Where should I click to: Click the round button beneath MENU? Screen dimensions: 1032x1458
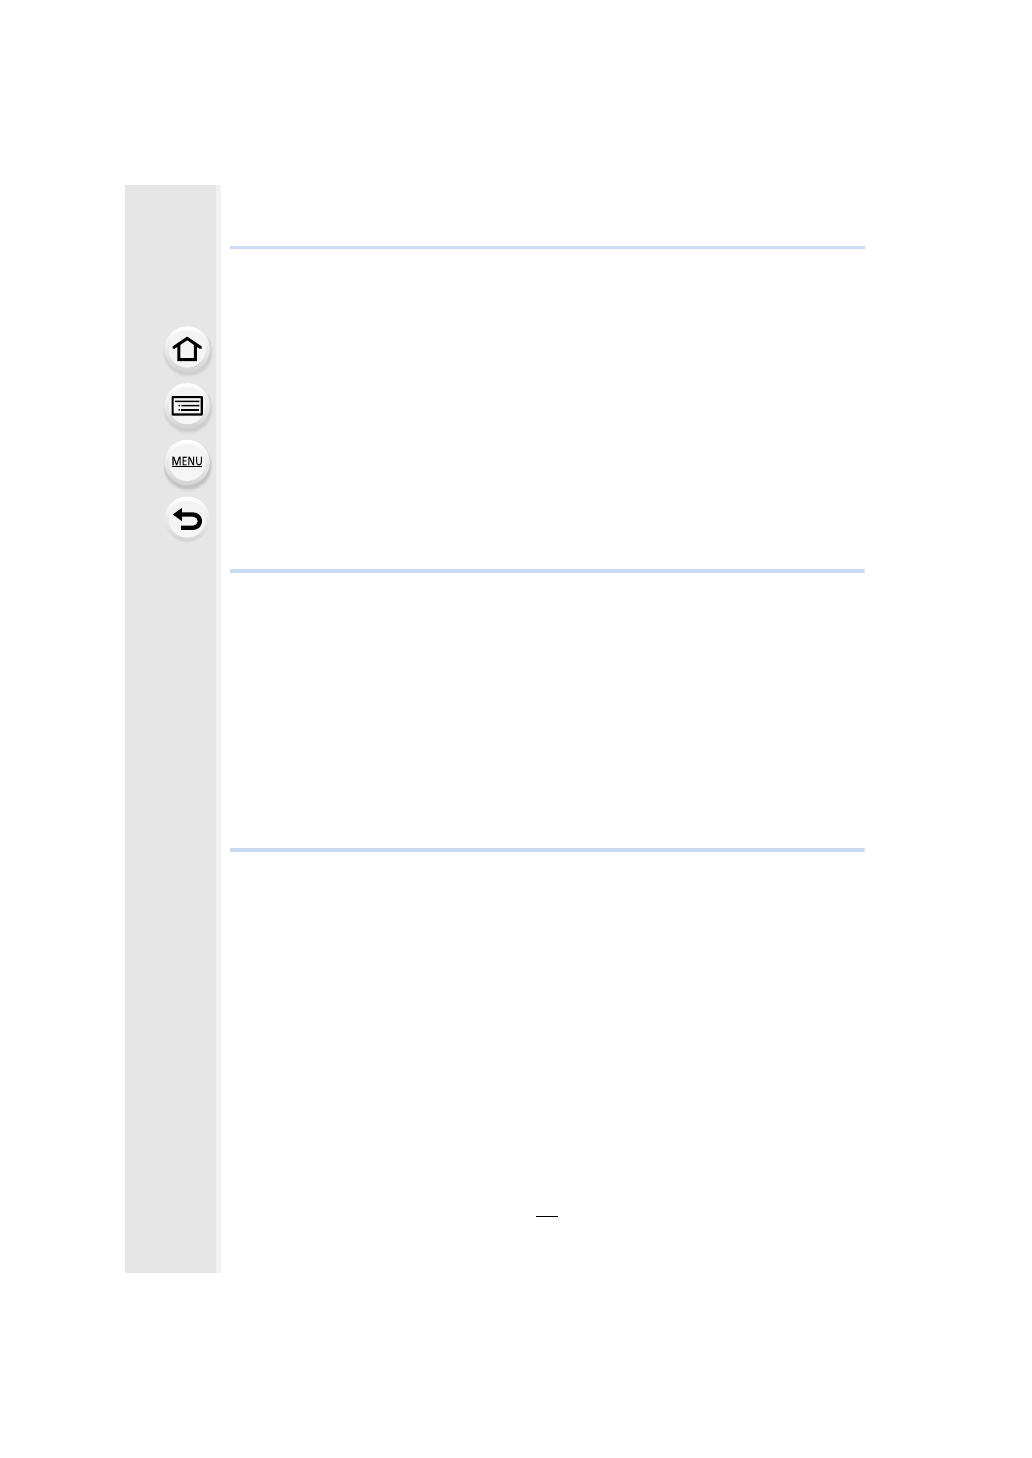click(x=187, y=519)
